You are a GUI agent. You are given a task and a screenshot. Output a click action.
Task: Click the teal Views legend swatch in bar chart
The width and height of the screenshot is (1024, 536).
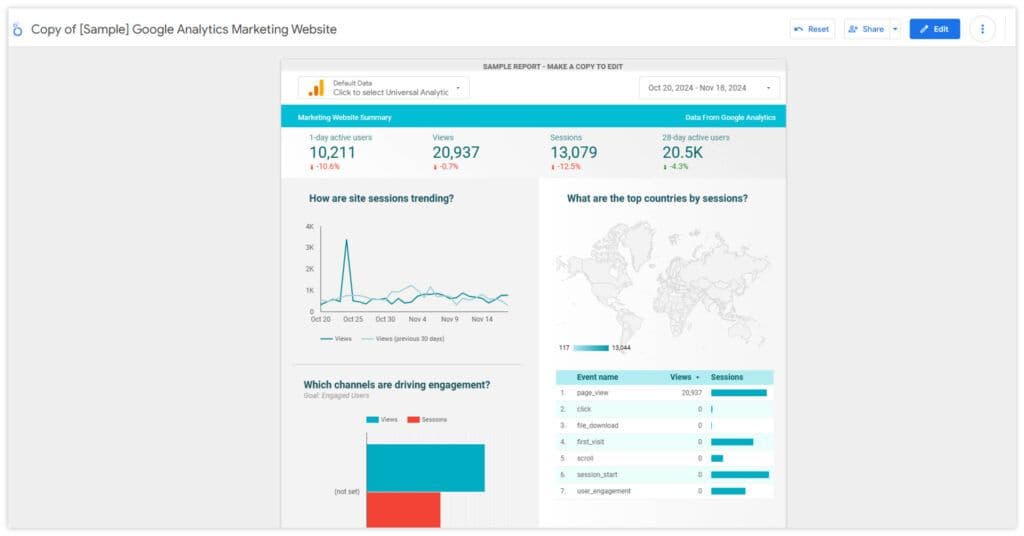point(372,420)
